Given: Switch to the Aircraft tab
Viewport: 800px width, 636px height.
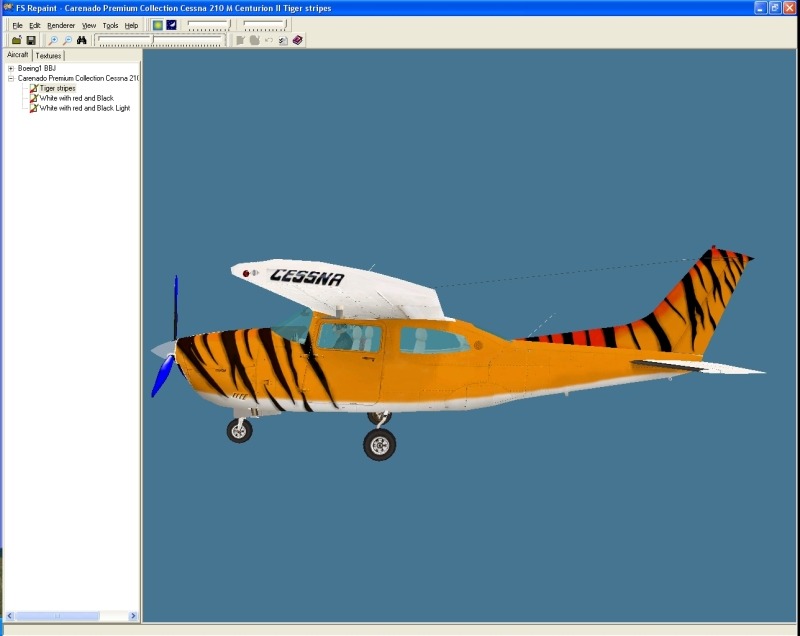Looking at the screenshot, I should 17,55.
